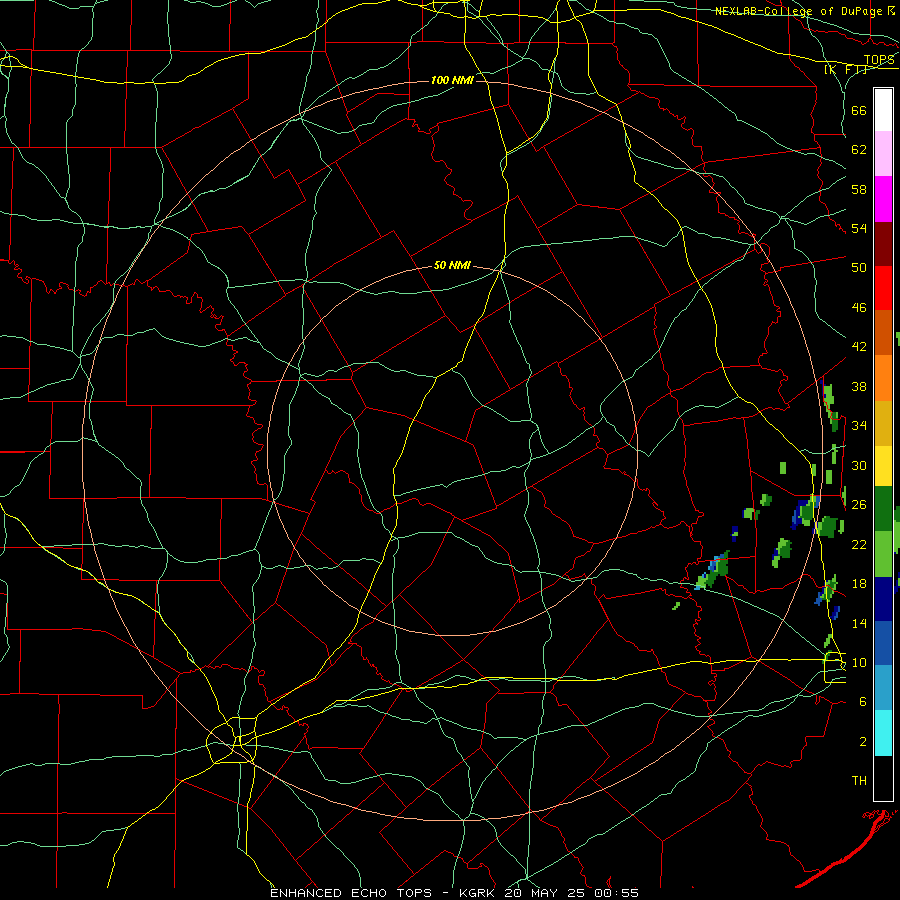The width and height of the screenshot is (900, 900).
Task: Click the light blue legend band
Action: (x=883, y=688)
